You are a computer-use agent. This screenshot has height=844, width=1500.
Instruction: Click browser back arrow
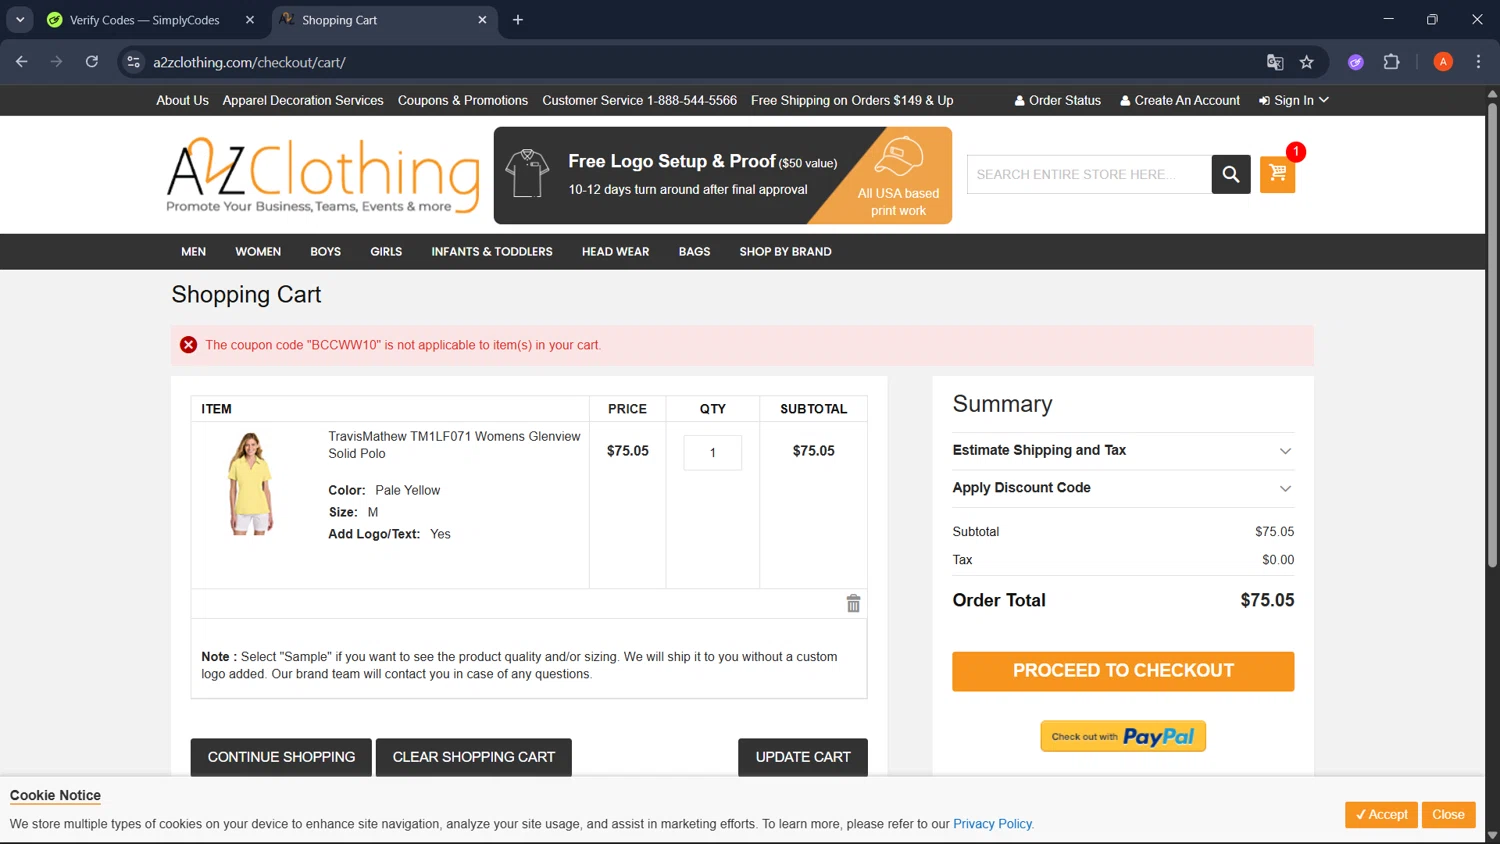[x=22, y=62]
